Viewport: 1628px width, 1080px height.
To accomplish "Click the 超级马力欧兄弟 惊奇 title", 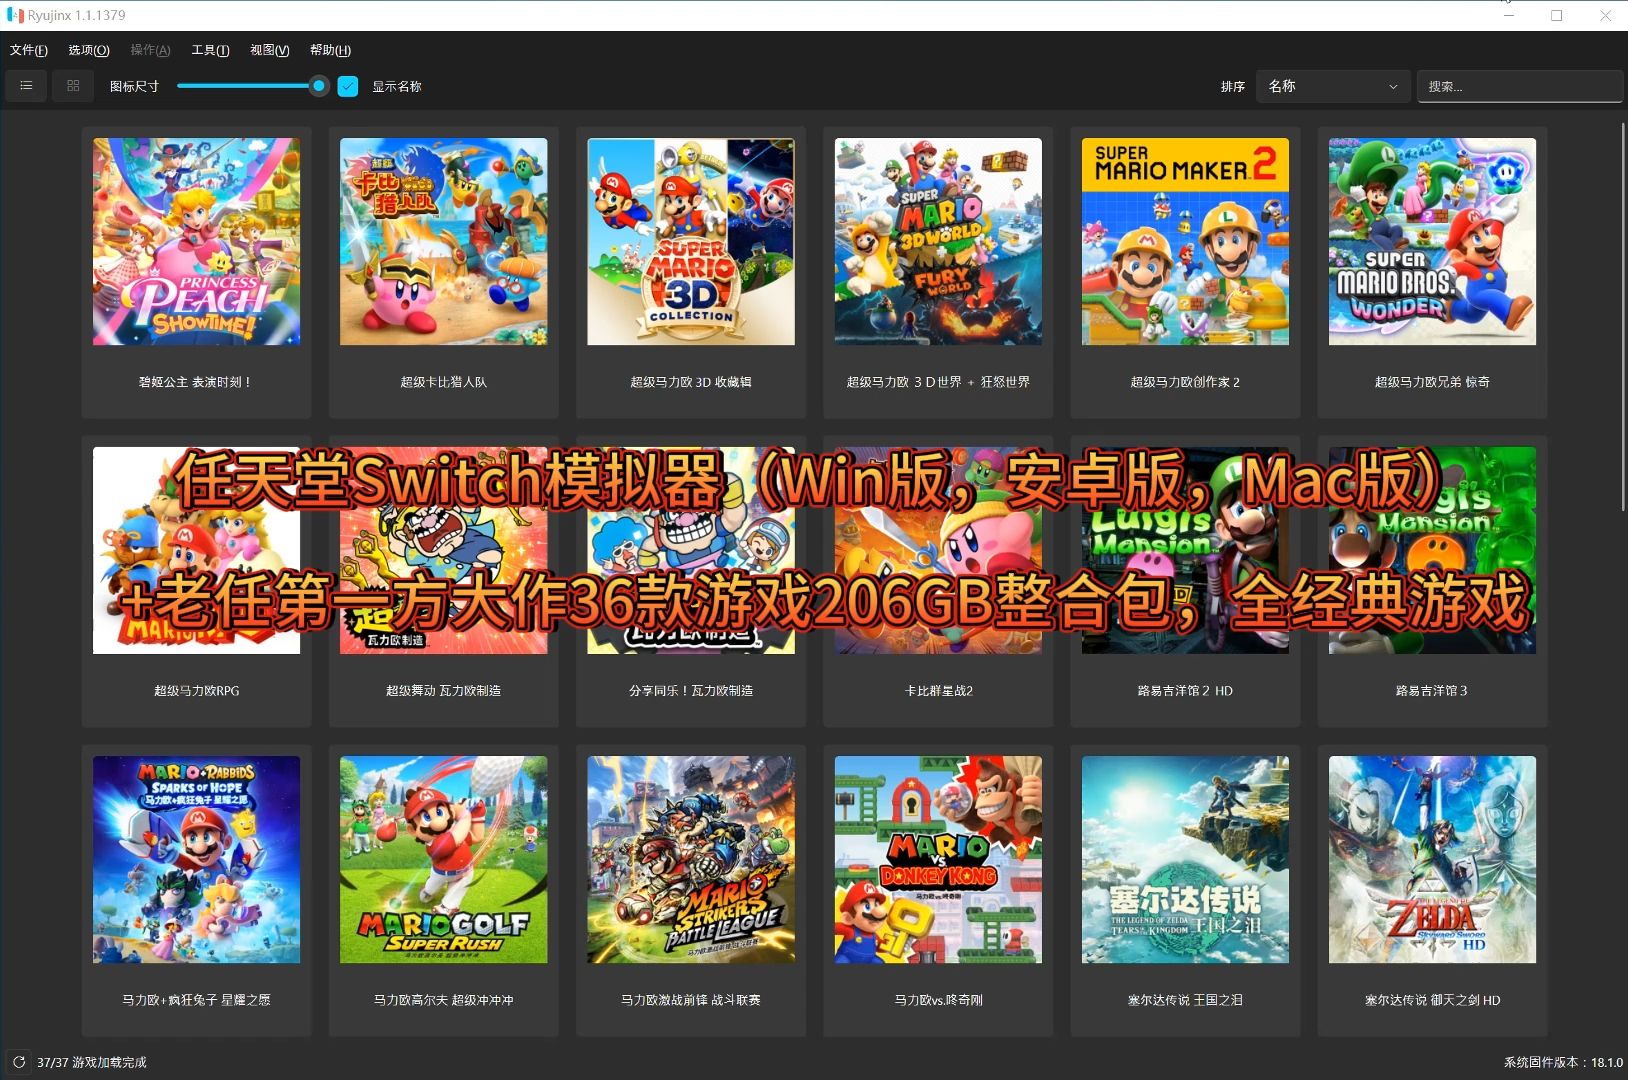I will point(1432,382).
